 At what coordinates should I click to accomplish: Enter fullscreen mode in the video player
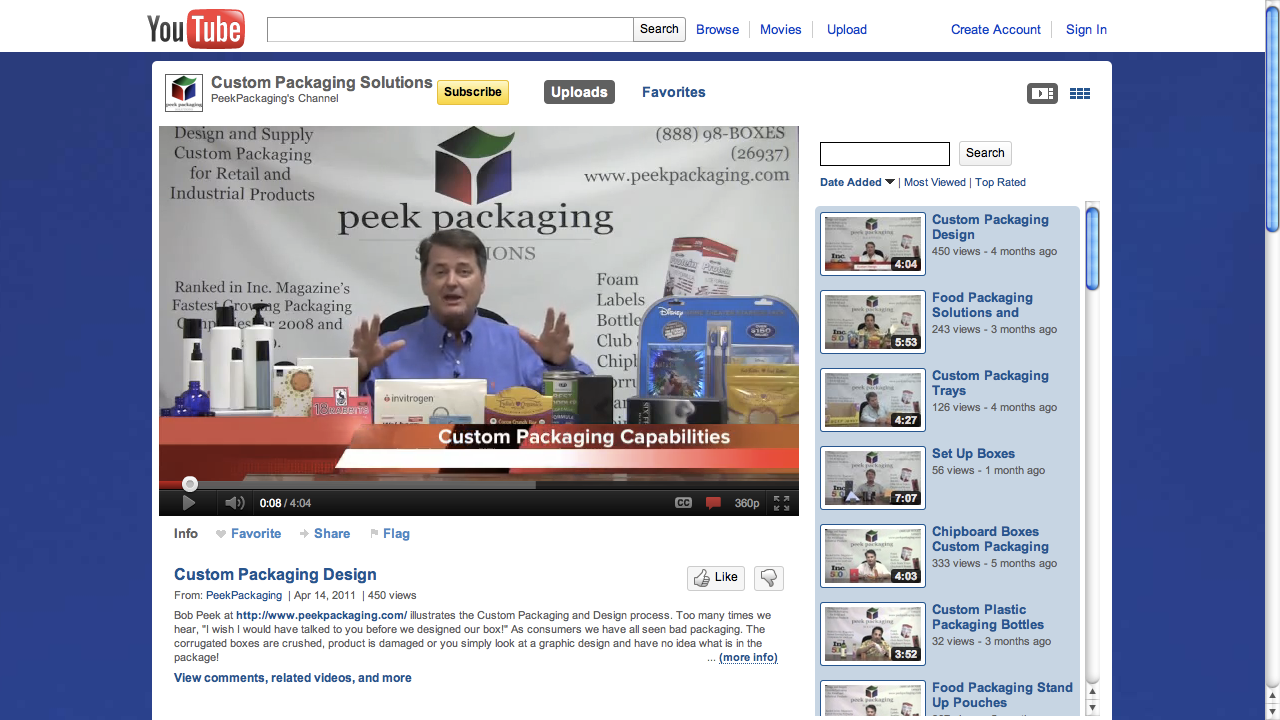click(781, 503)
